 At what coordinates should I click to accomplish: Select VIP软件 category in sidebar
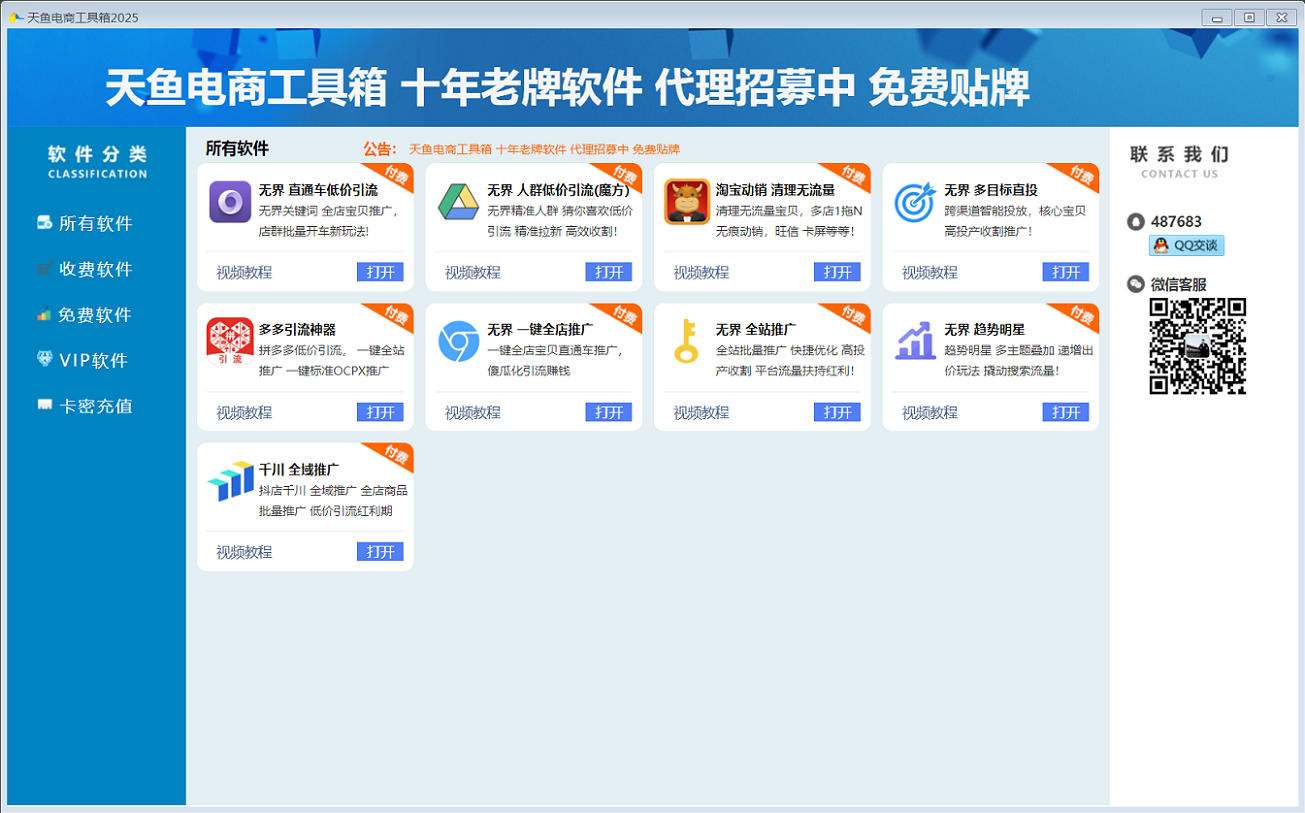(x=94, y=360)
